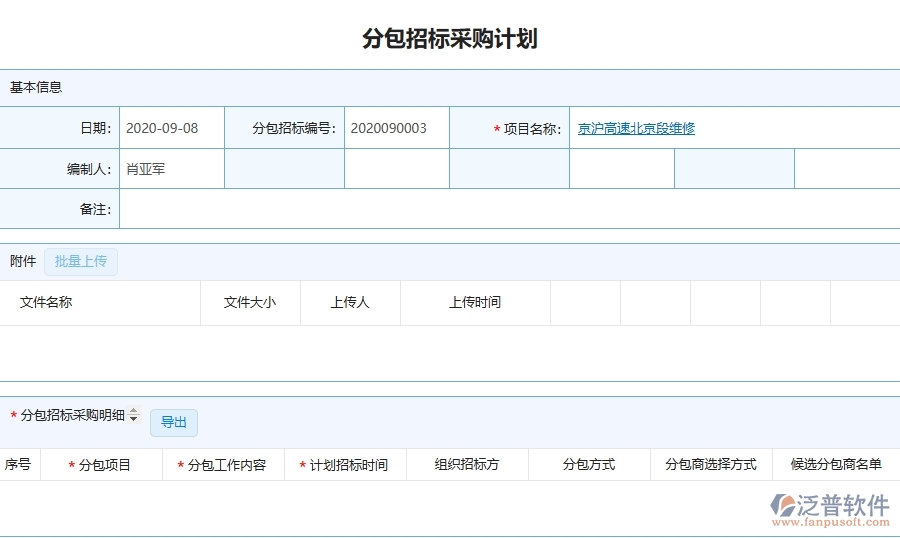Screen dimensions: 900x538
Task: Click the 批量上传 button
Action: [81, 262]
